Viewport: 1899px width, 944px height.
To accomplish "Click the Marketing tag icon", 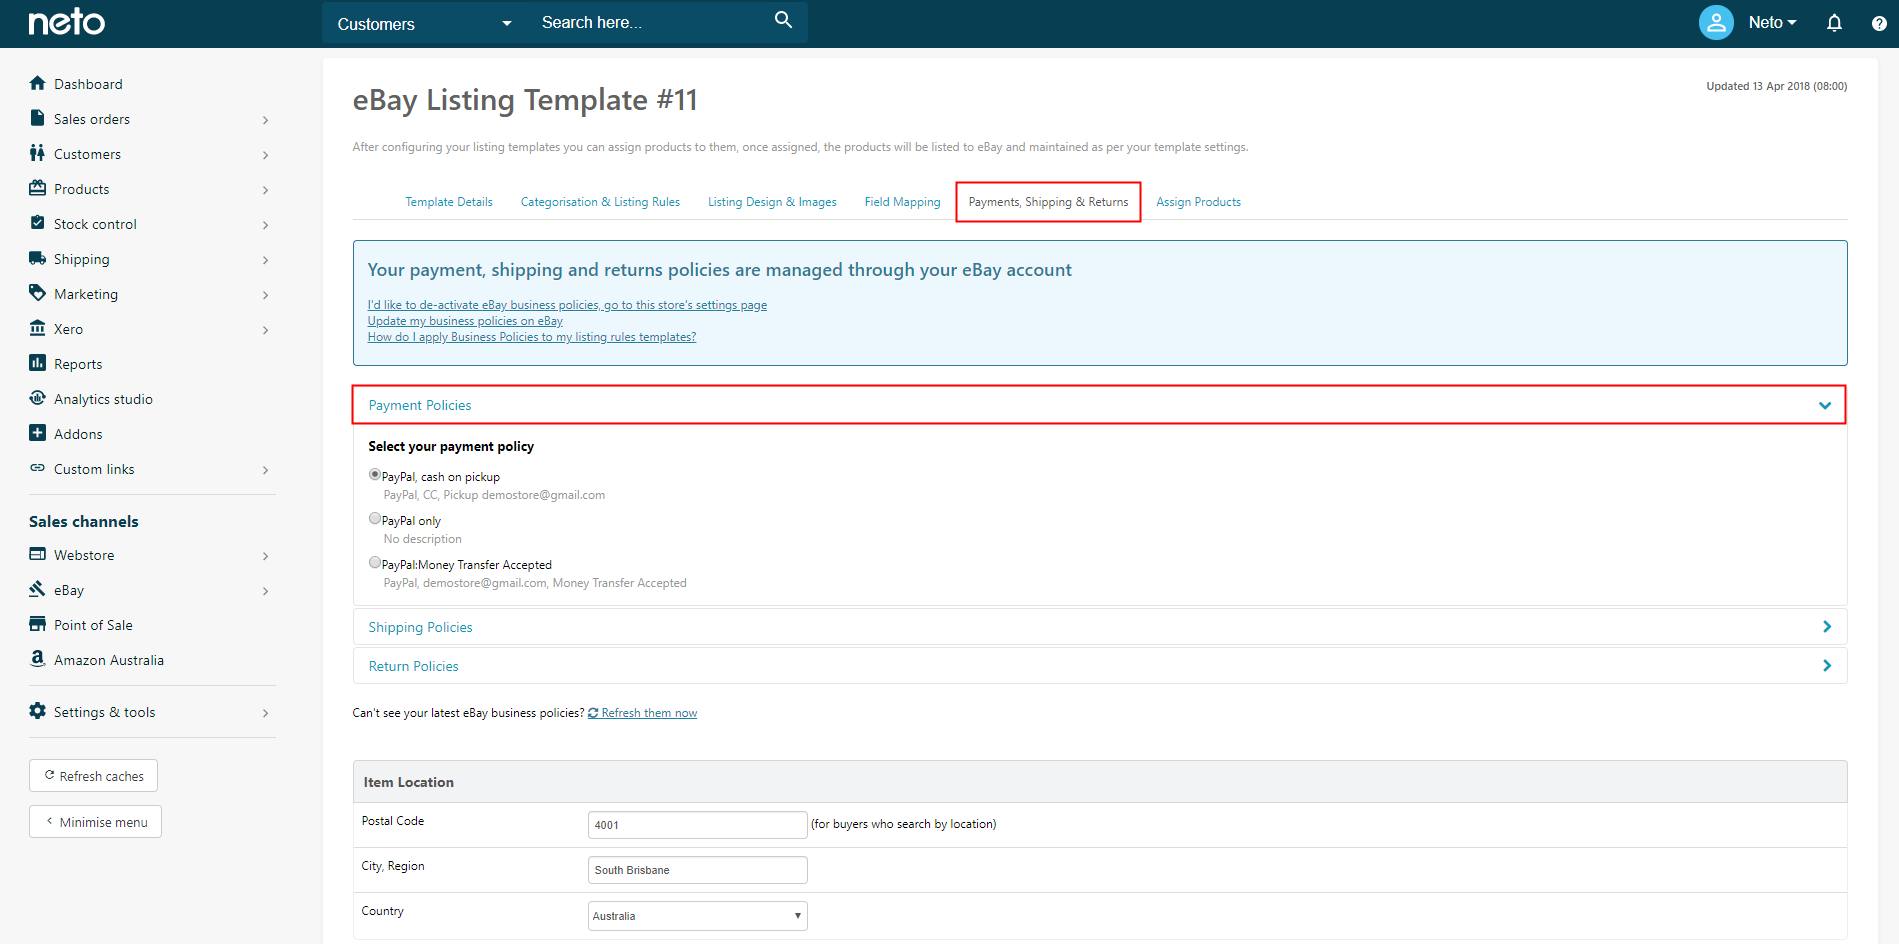I will click(x=38, y=293).
